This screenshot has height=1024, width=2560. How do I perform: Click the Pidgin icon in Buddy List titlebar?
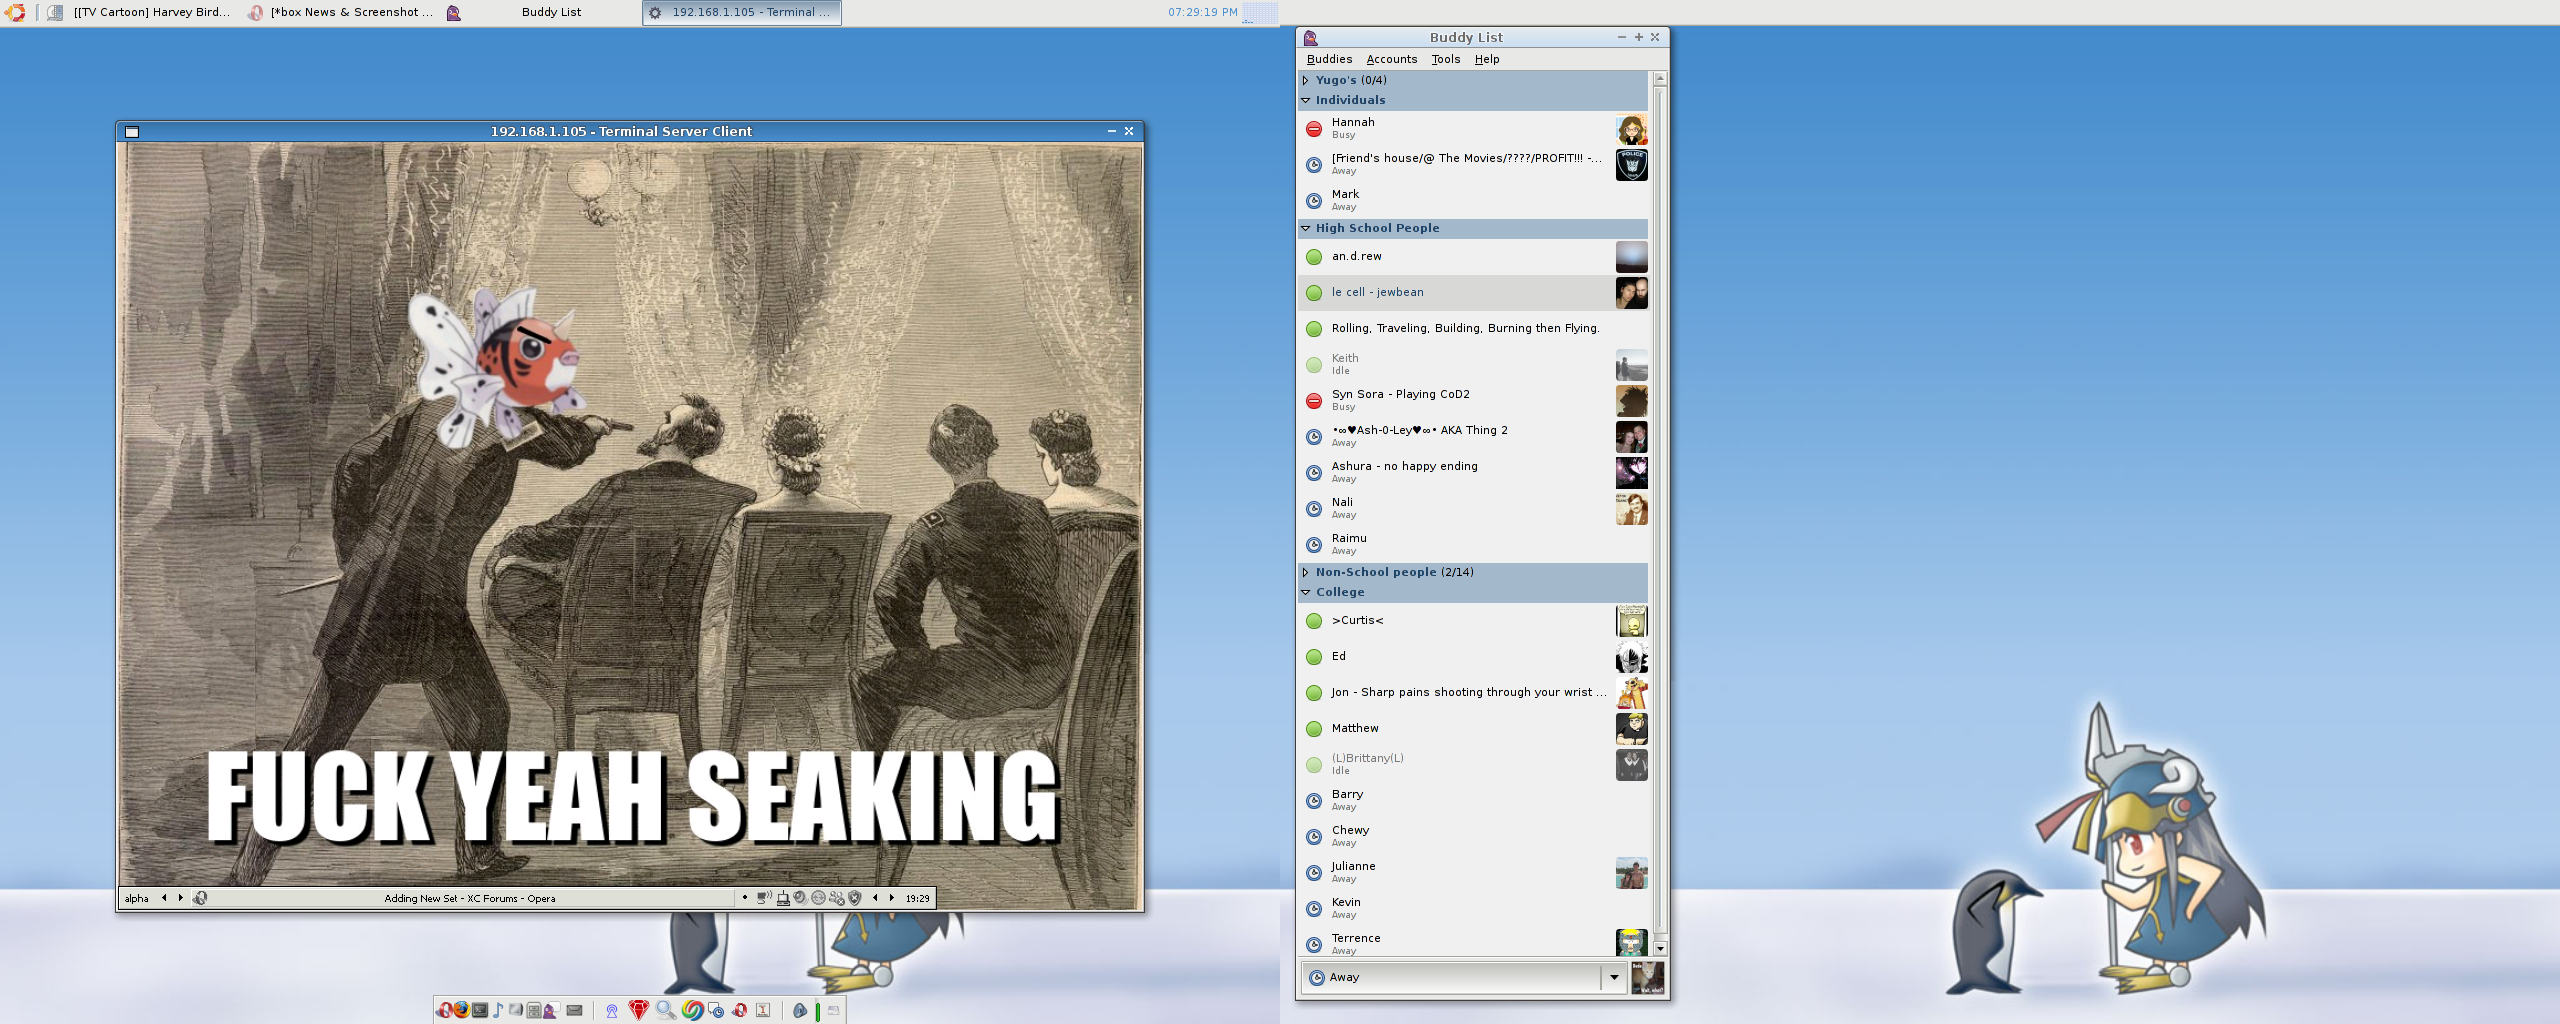(x=1310, y=38)
